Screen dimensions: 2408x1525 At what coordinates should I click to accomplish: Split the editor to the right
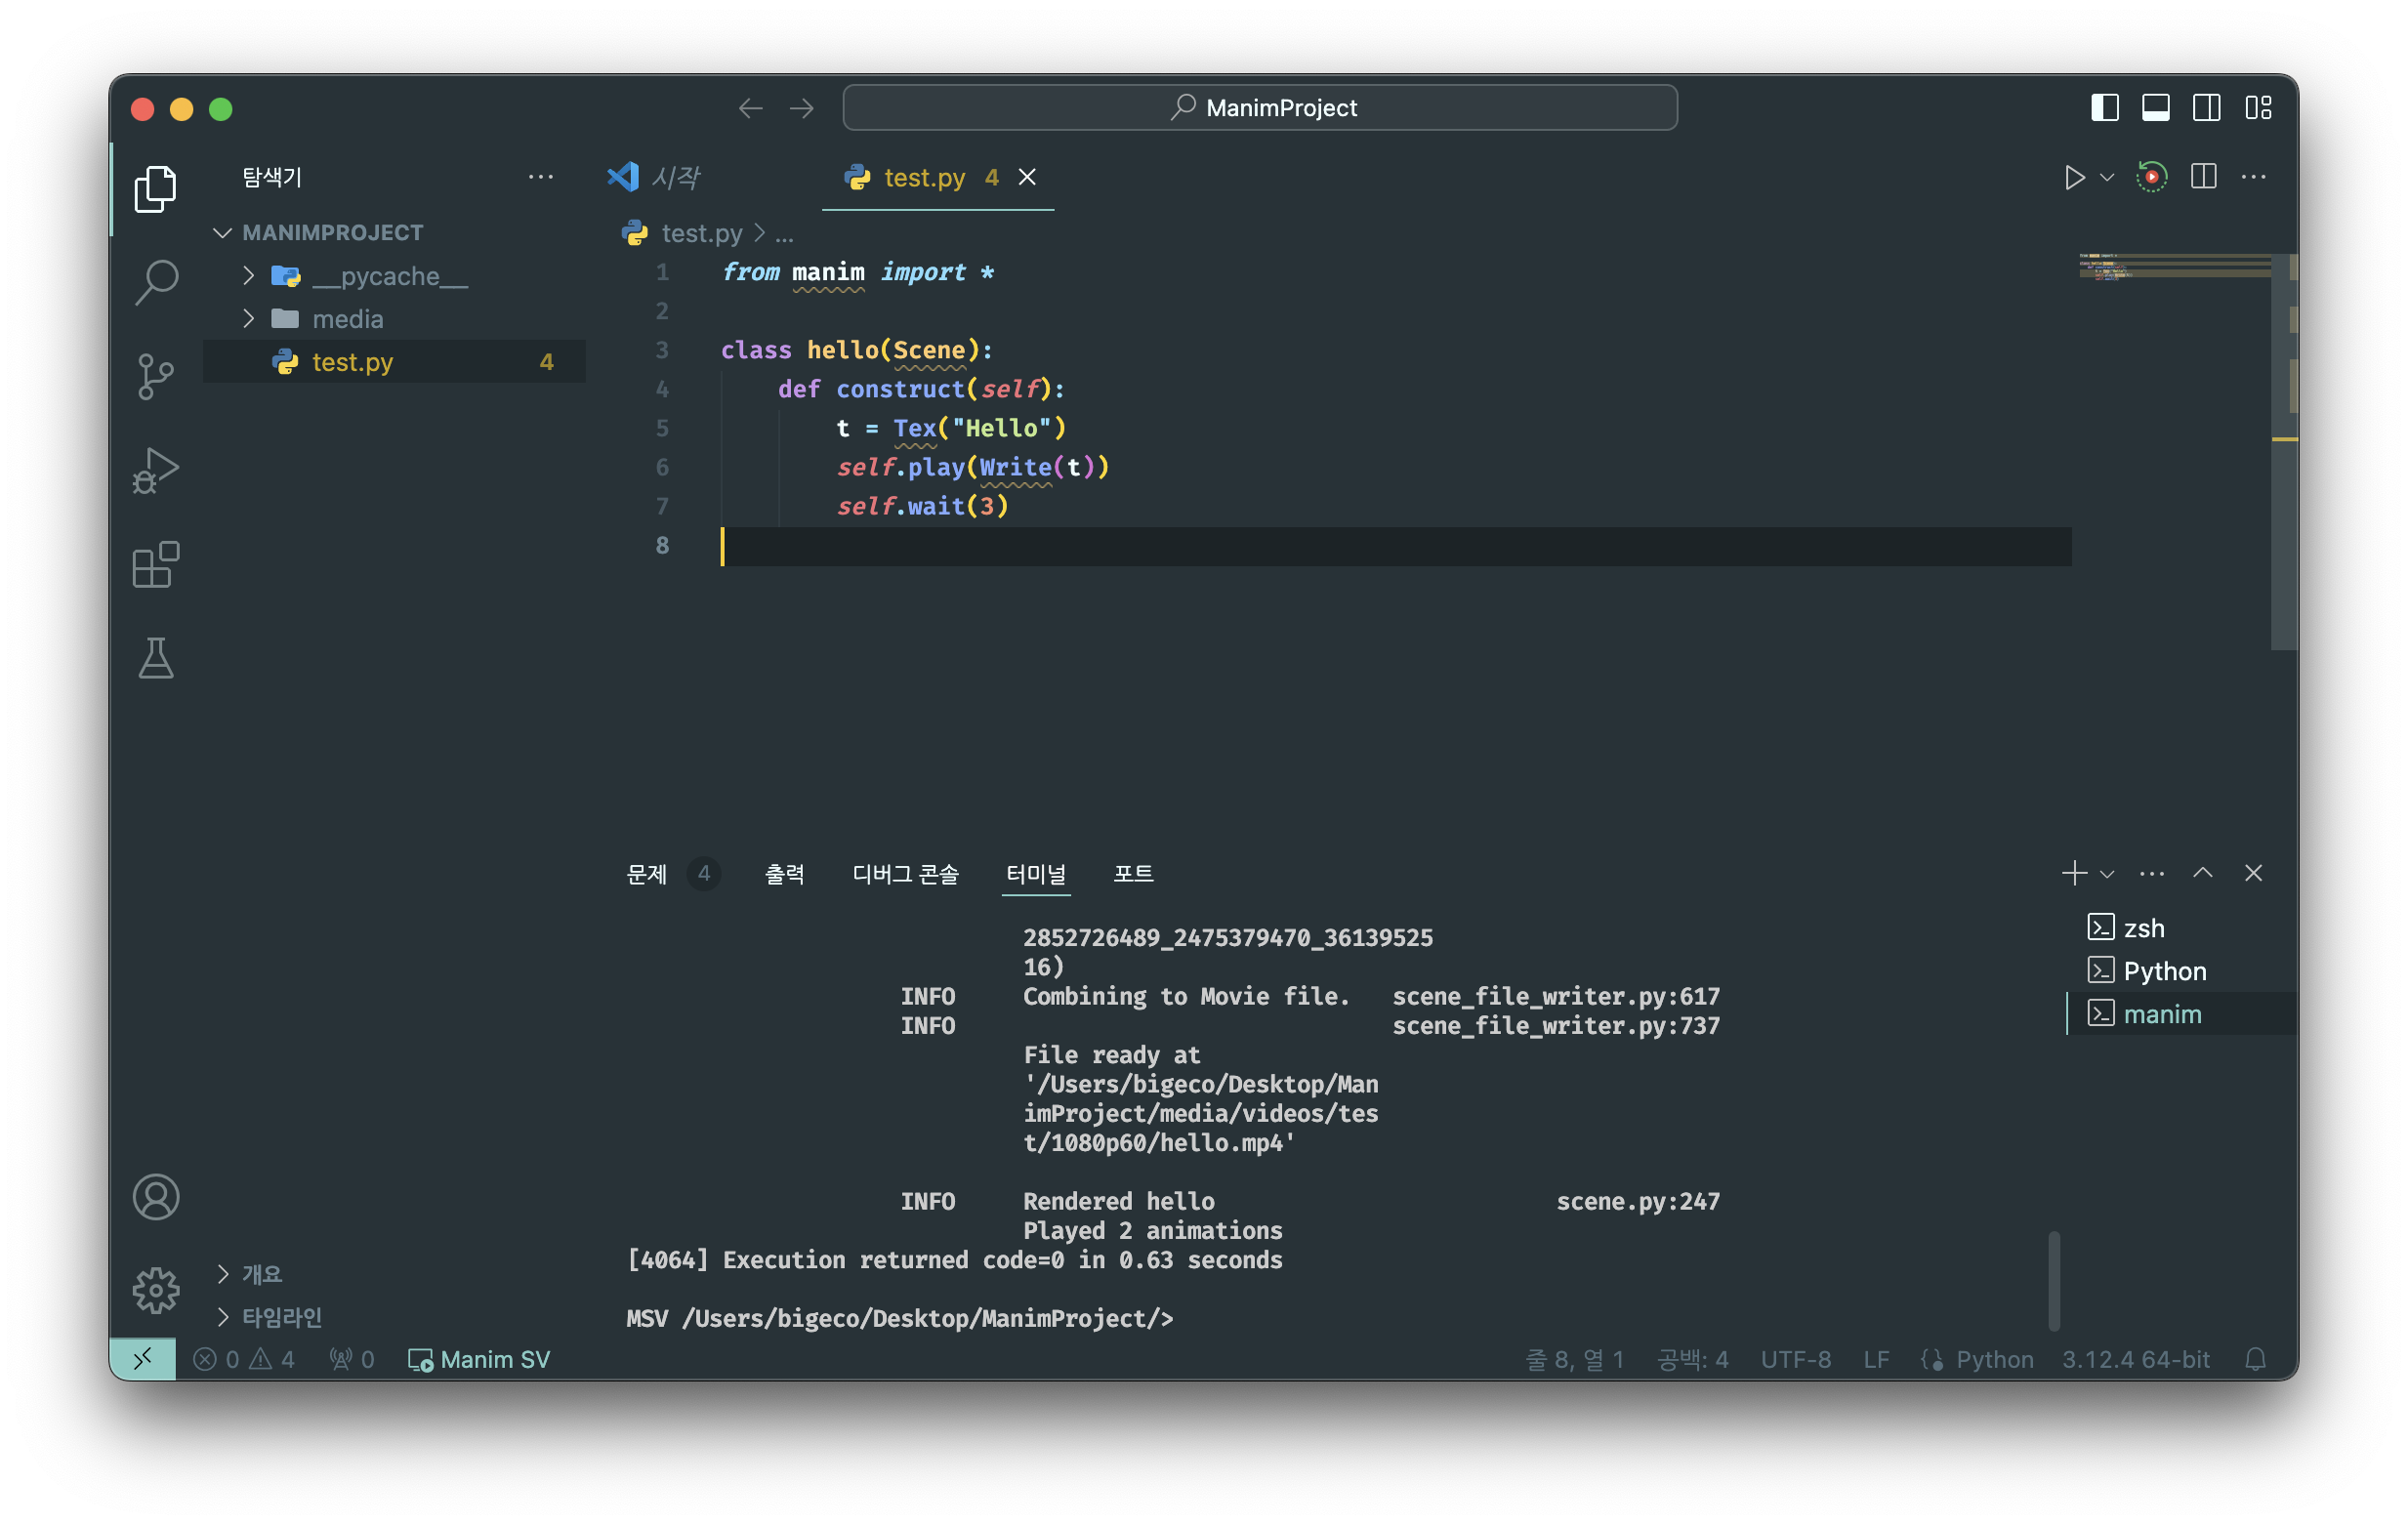[2203, 177]
